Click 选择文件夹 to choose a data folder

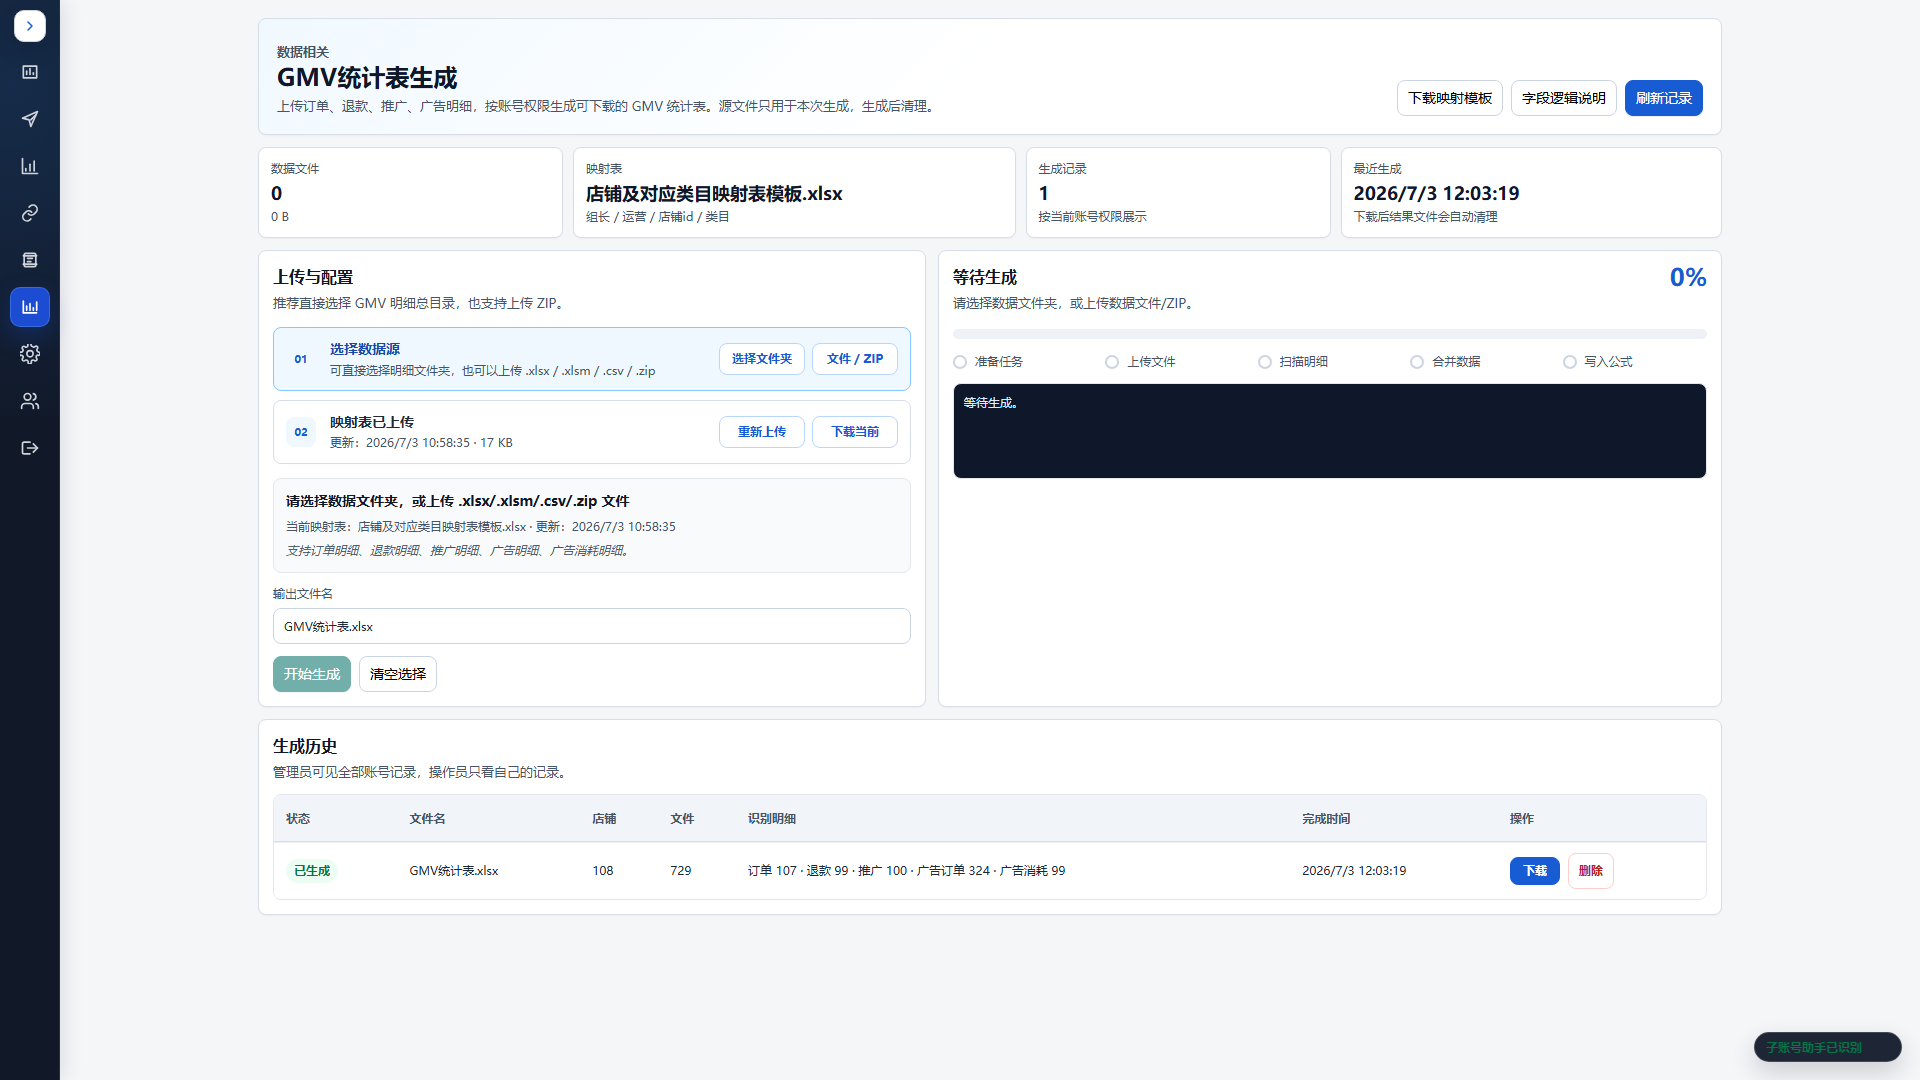(761, 359)
